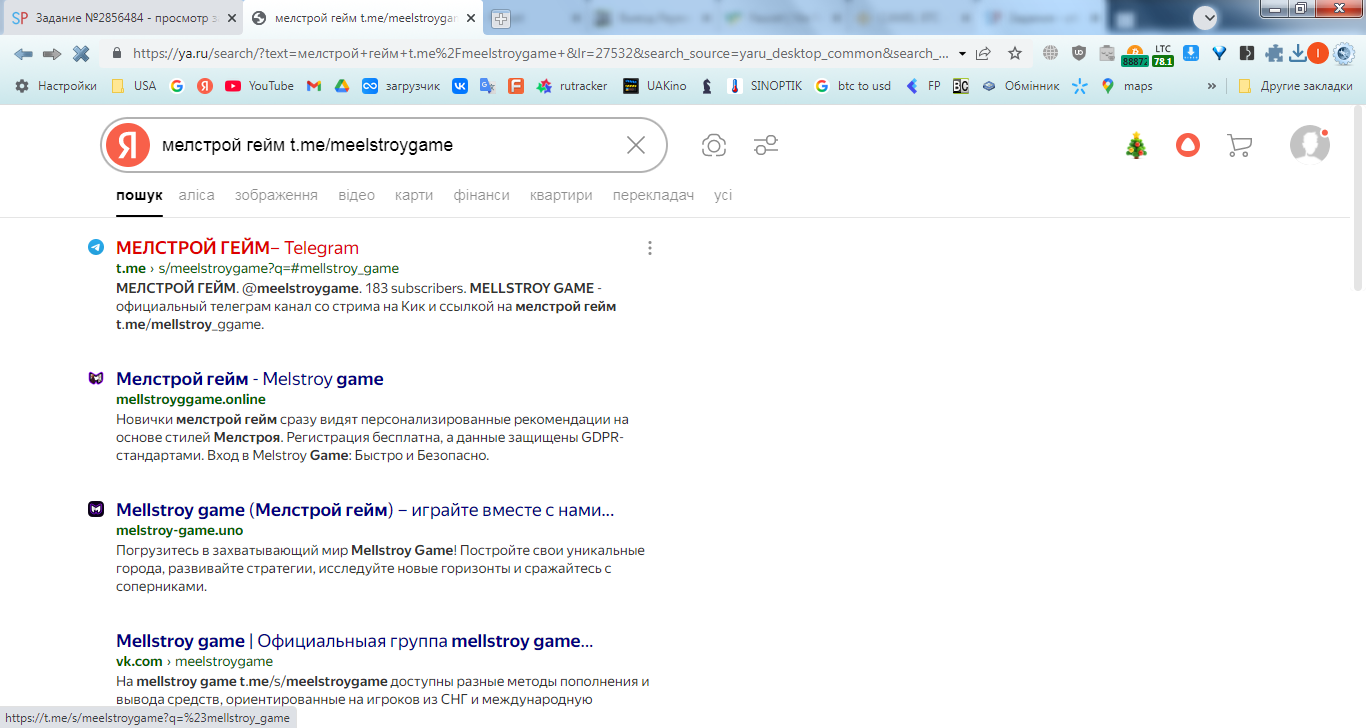Viewport: 1366px width, 728px height.
Task: Open the Yandex account avatar menu
Action: 1310,145
